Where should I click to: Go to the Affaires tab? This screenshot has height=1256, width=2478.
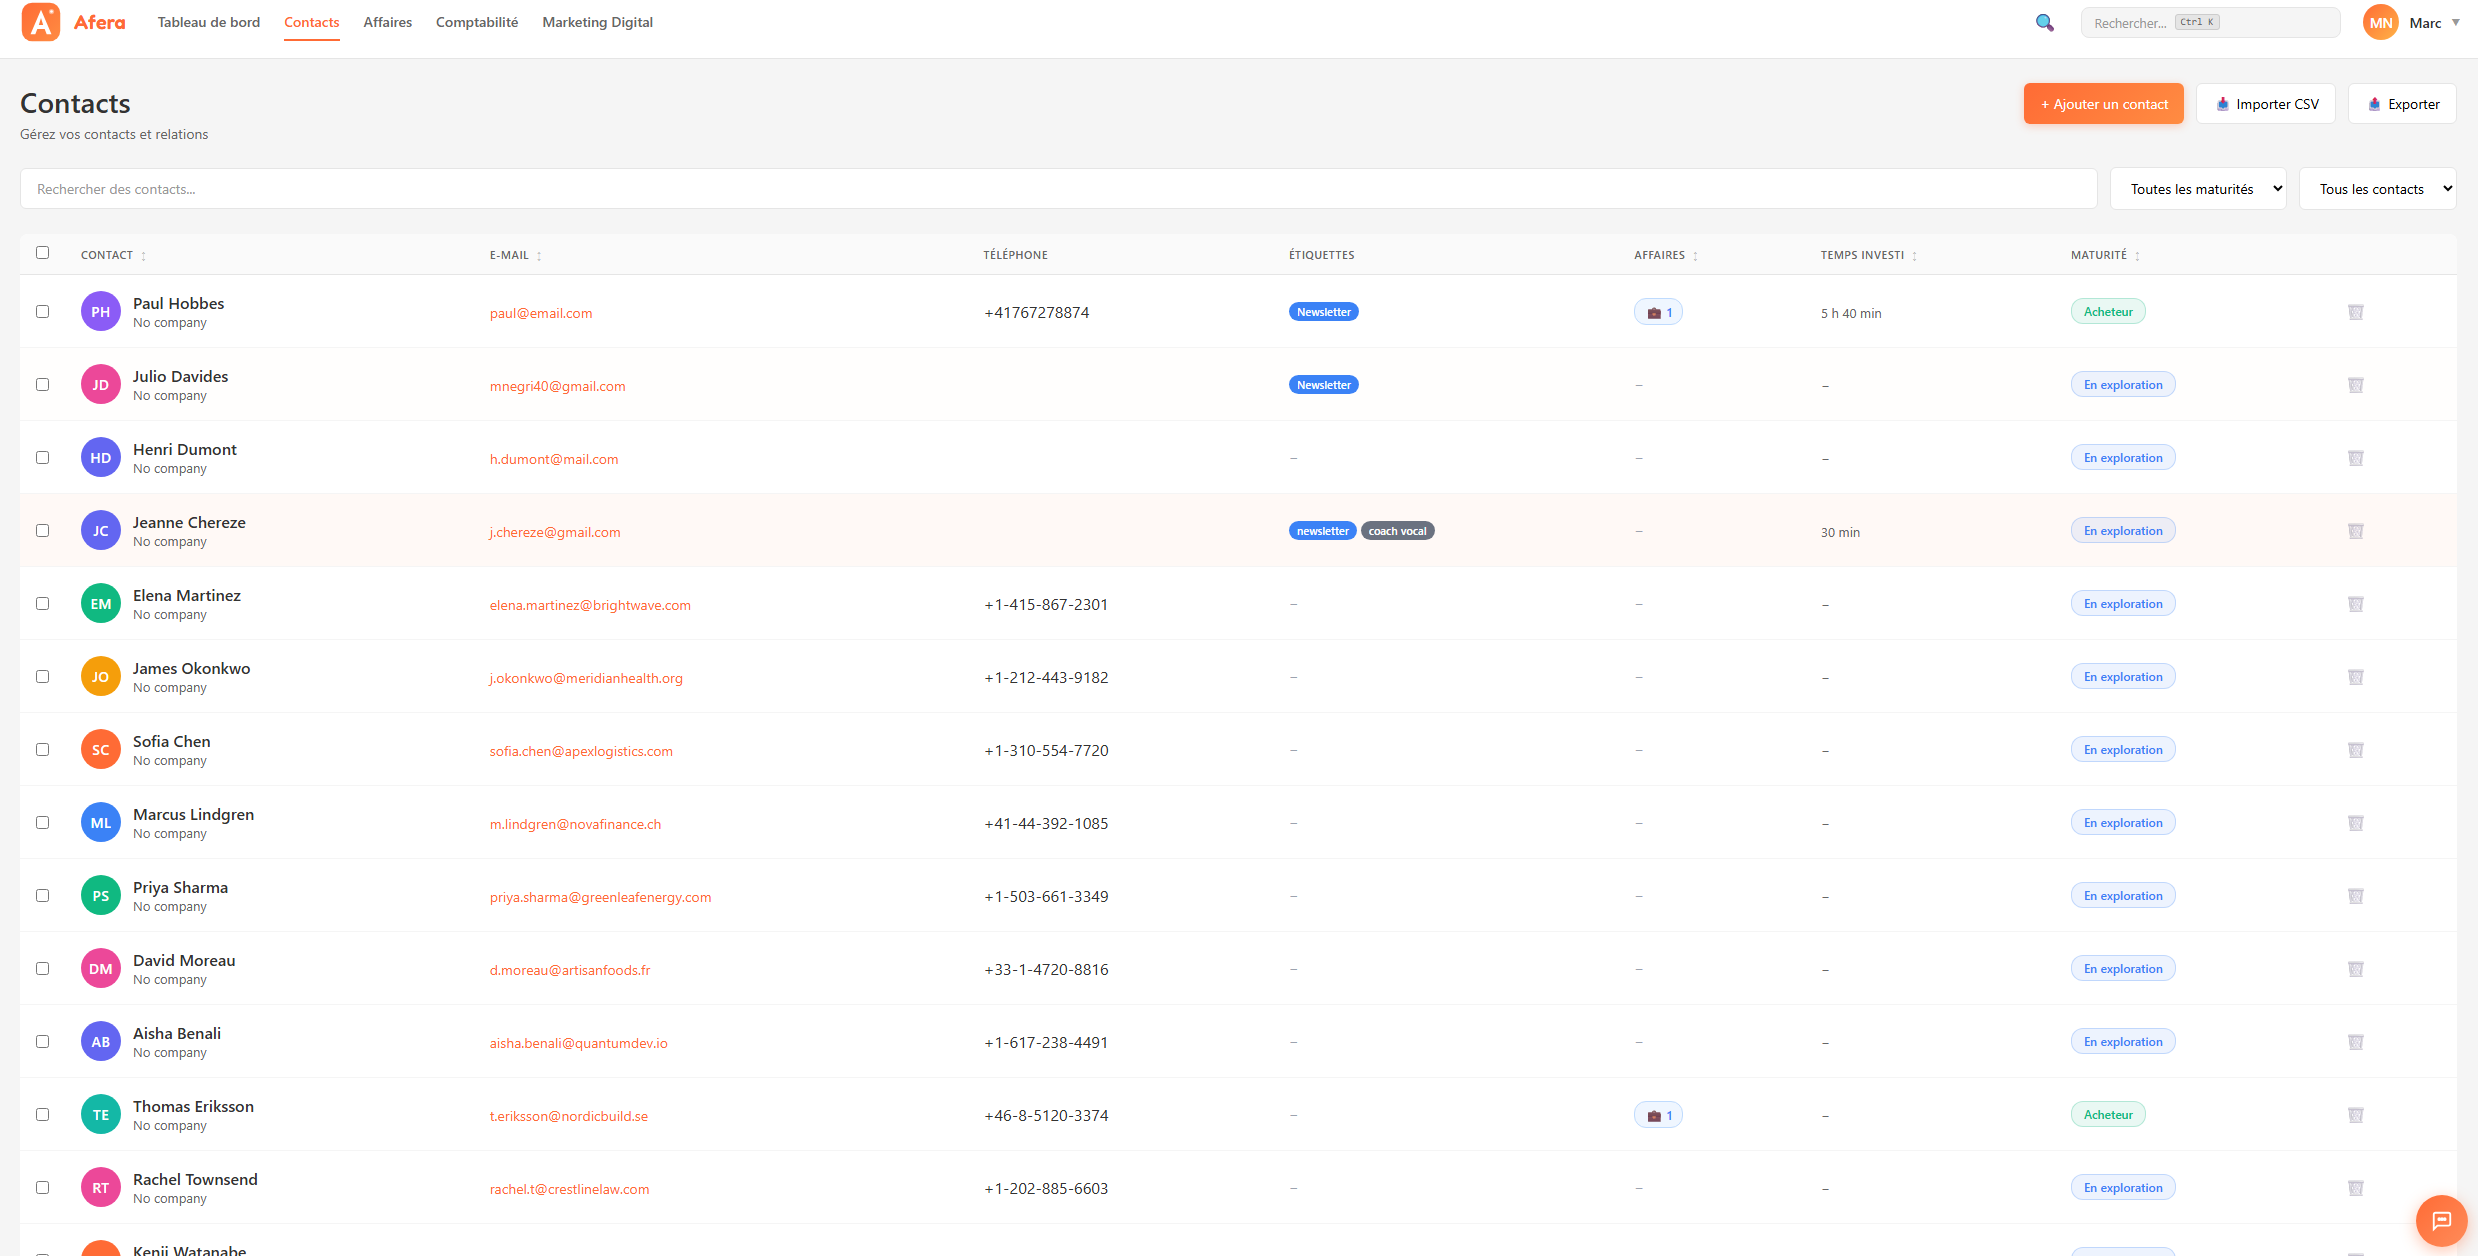coord(387,22)
